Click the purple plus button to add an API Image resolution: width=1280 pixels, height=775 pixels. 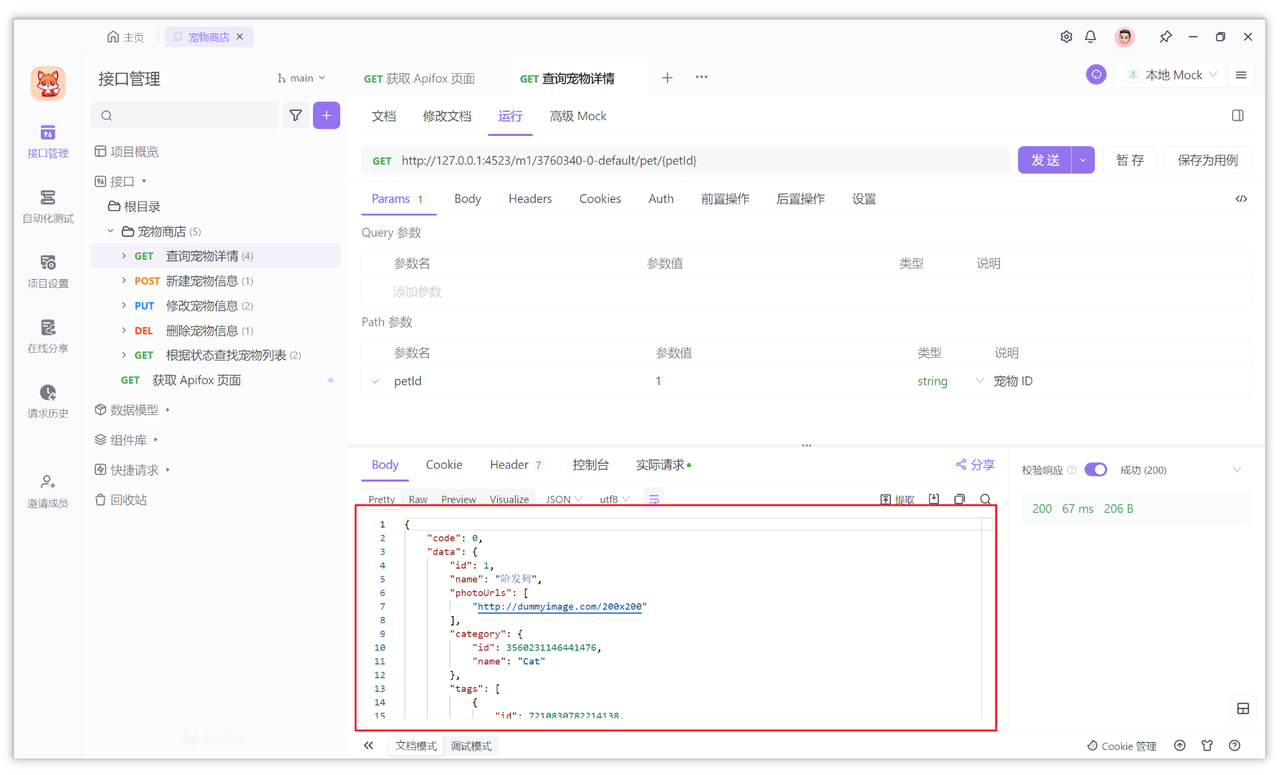(326, 116)
